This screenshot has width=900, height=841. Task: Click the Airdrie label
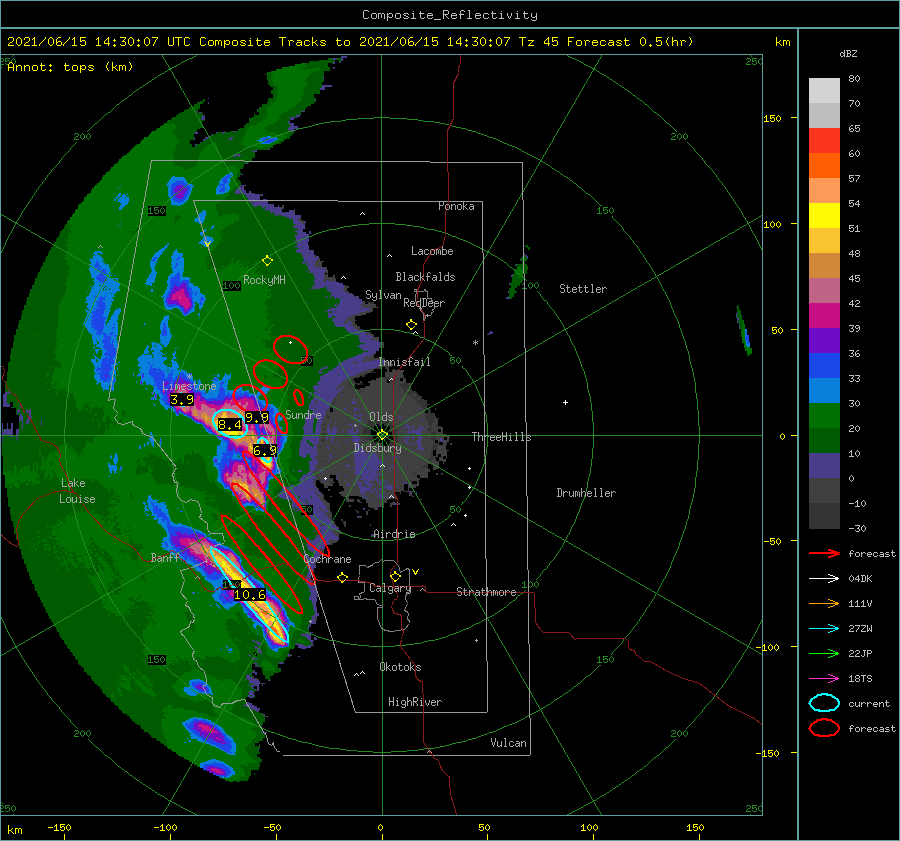(394, 534)
